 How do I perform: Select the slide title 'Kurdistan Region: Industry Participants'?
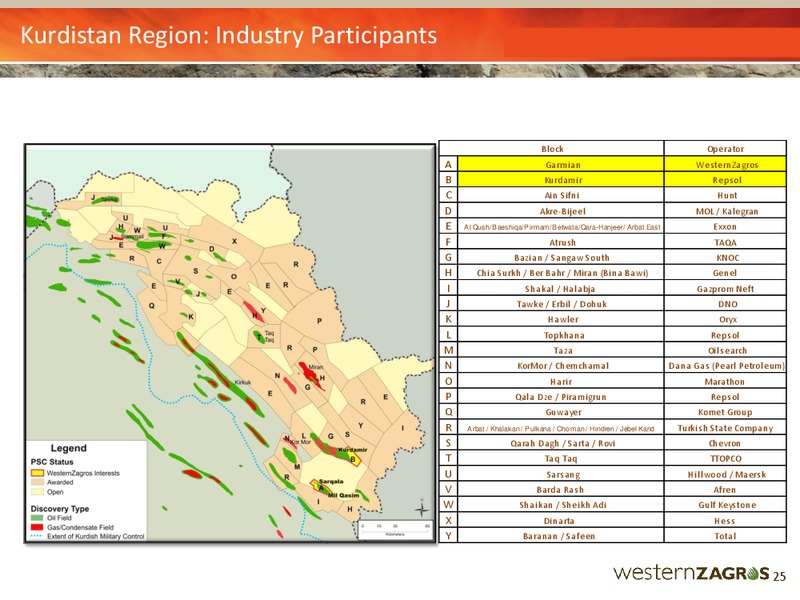(229, 35)
